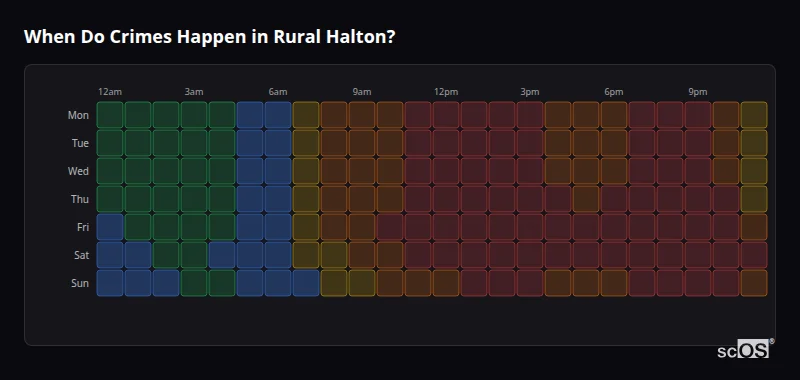
Task: Click the Sun row label
Action: coord(80,283)
